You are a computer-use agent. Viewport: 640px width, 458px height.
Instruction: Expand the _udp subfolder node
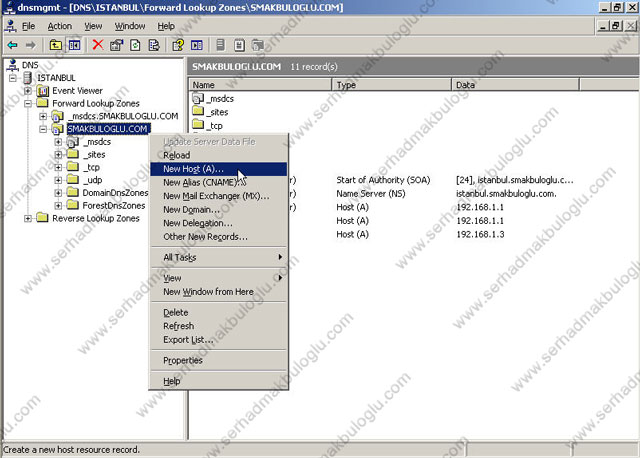[x=58, y=180]
